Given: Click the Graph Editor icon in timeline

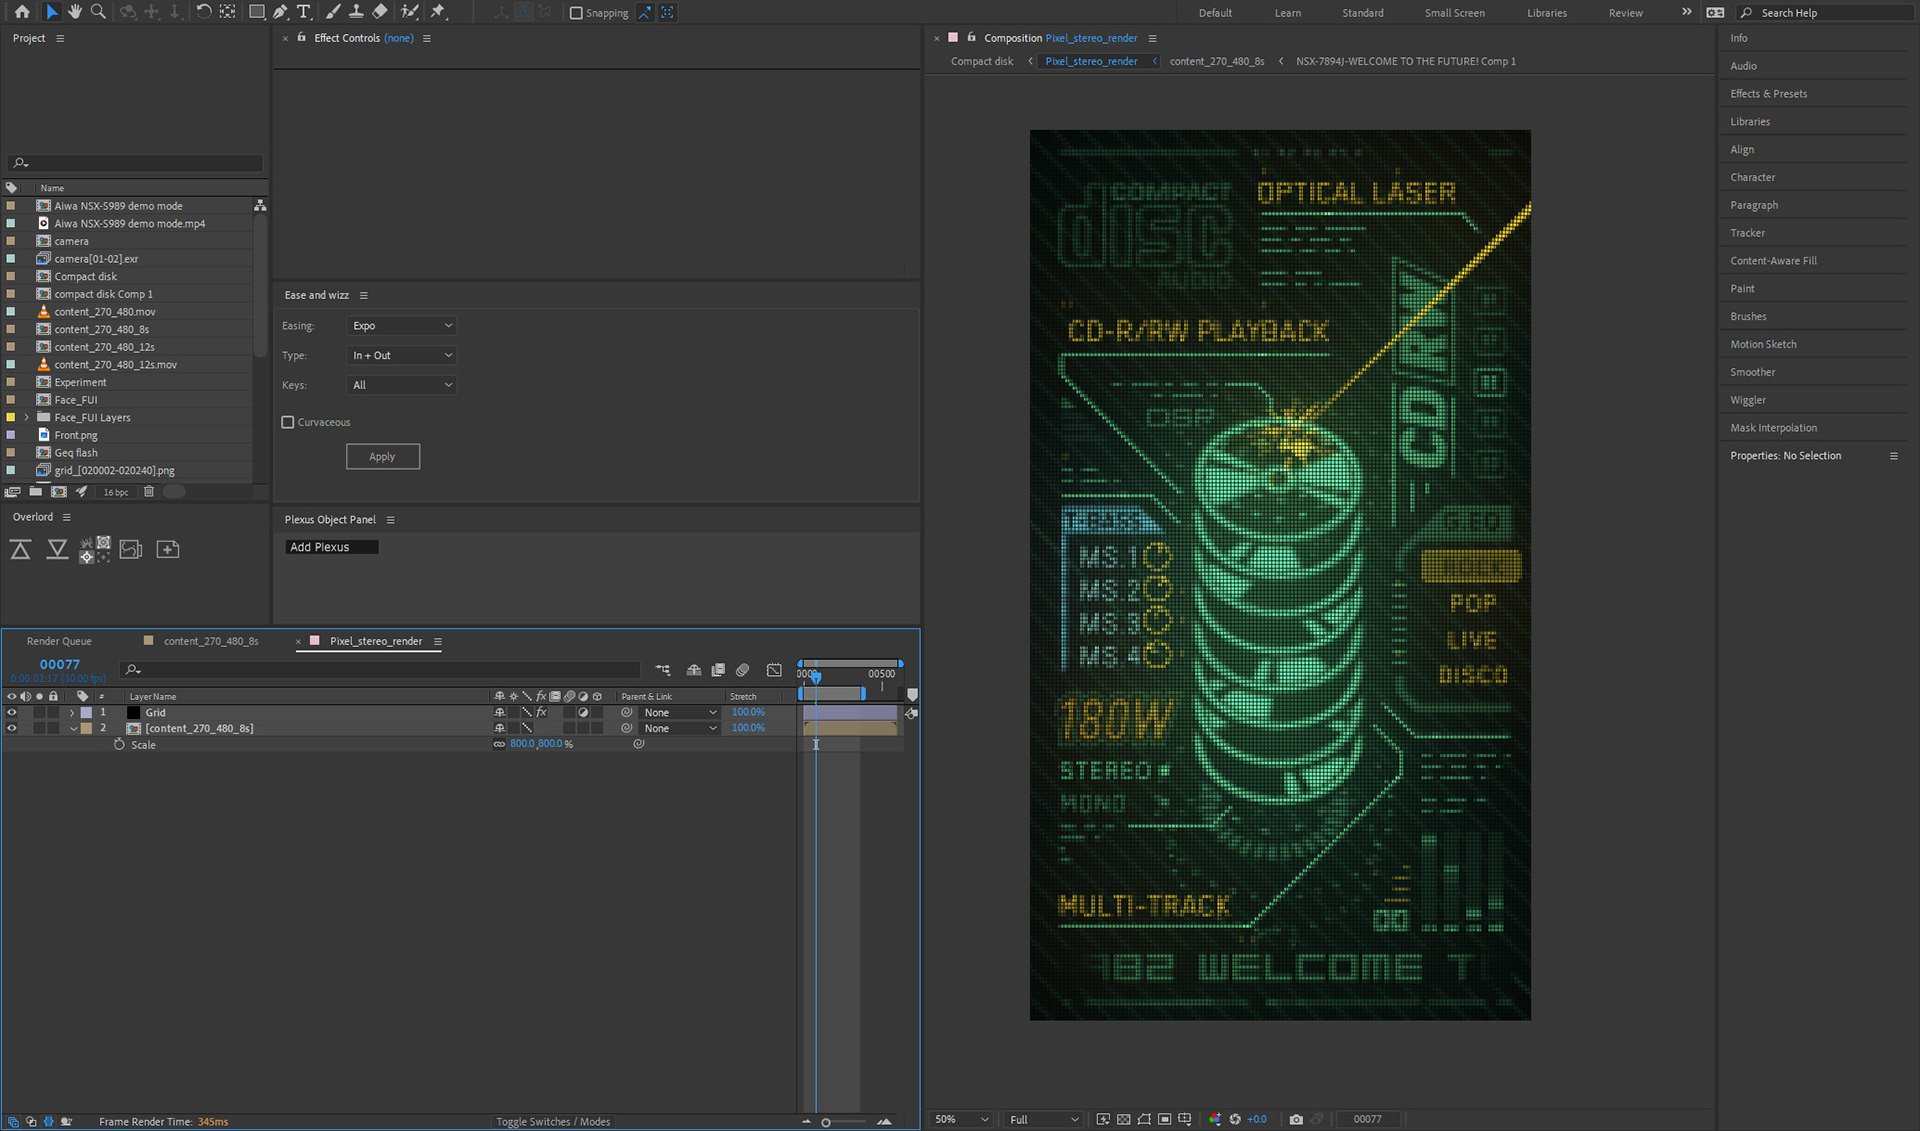Looking at the screenshot, I should (774, 670).
